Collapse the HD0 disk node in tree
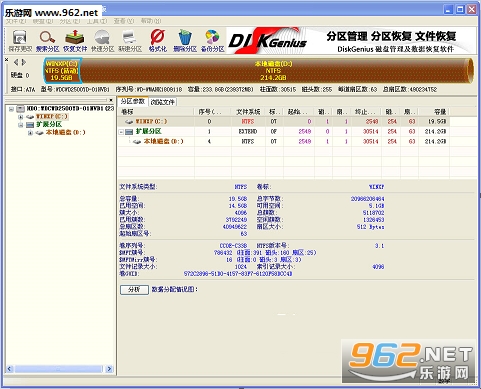Screen dimensions: 481x389 11,109
